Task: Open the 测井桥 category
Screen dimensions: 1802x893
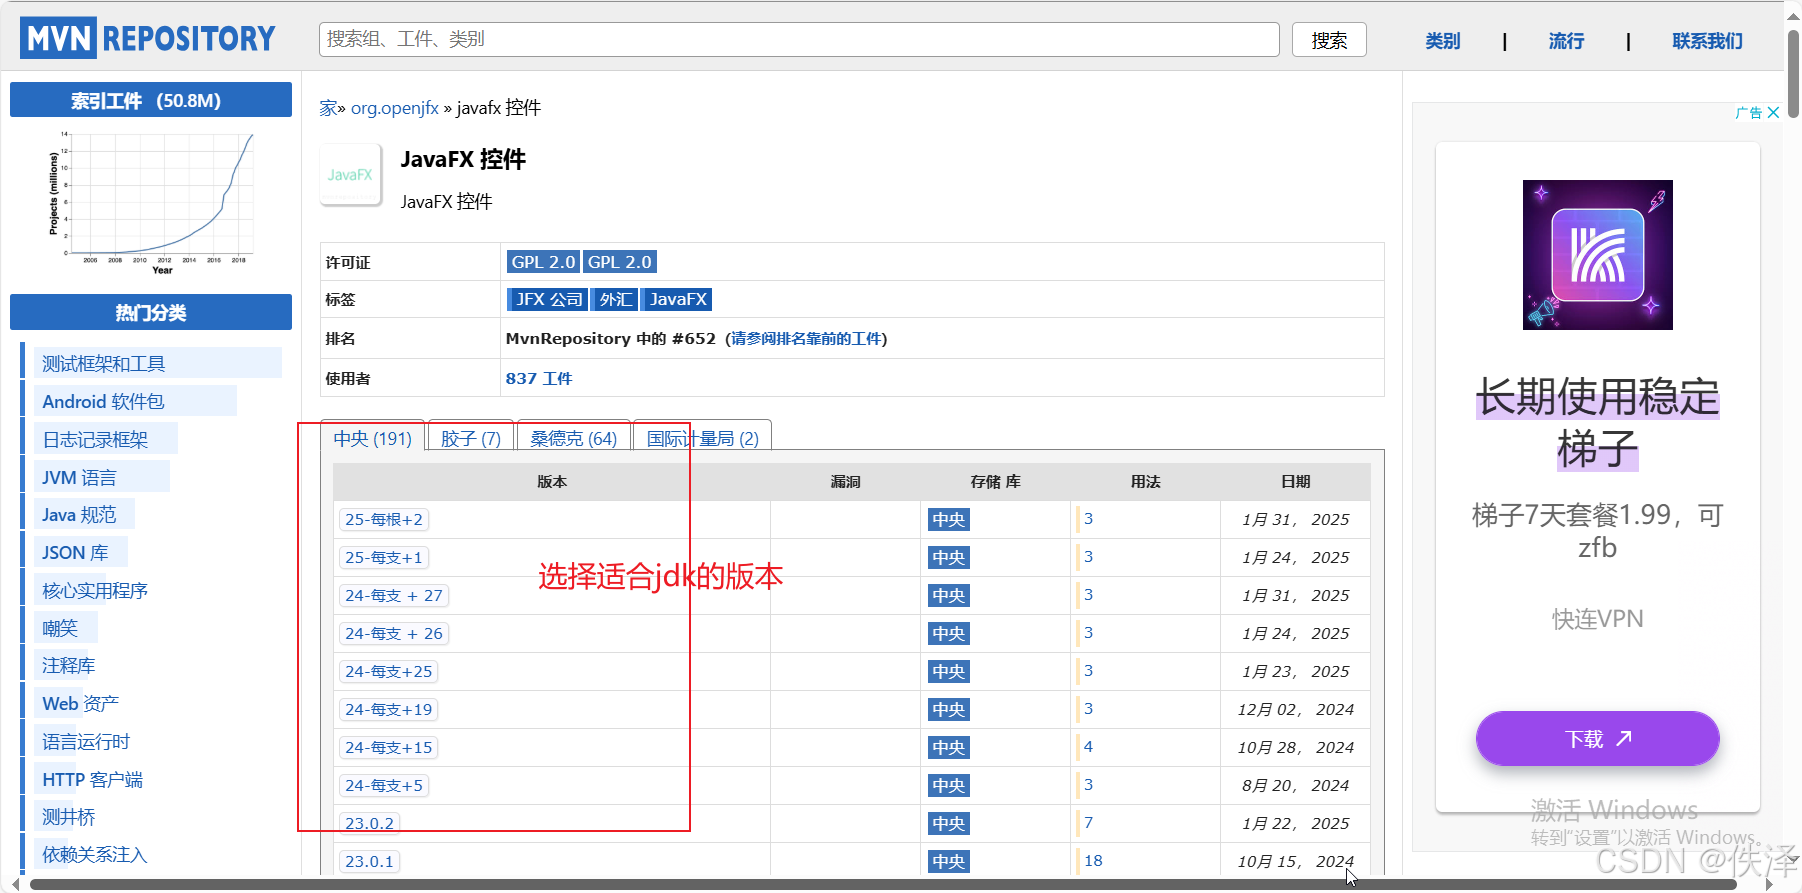Action: (x=68, y=817)
